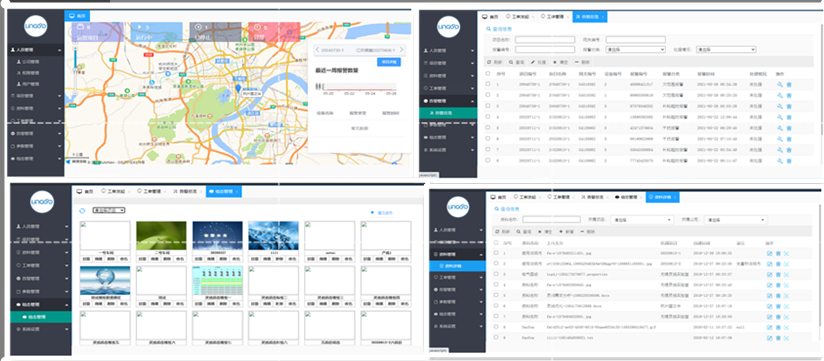Click the wrench icon in alarm table row 1
The height and width of the screenshot is (361, 824).
pos(779,84)
